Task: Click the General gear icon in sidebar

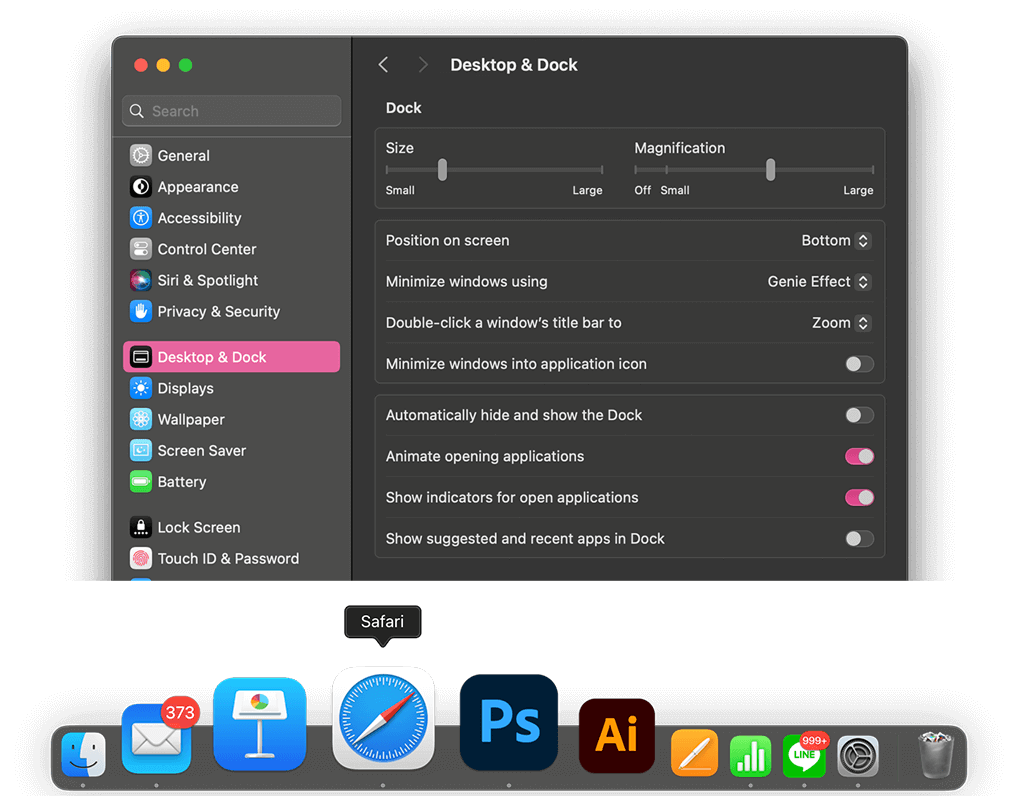Action: click(x=140, y=156)
